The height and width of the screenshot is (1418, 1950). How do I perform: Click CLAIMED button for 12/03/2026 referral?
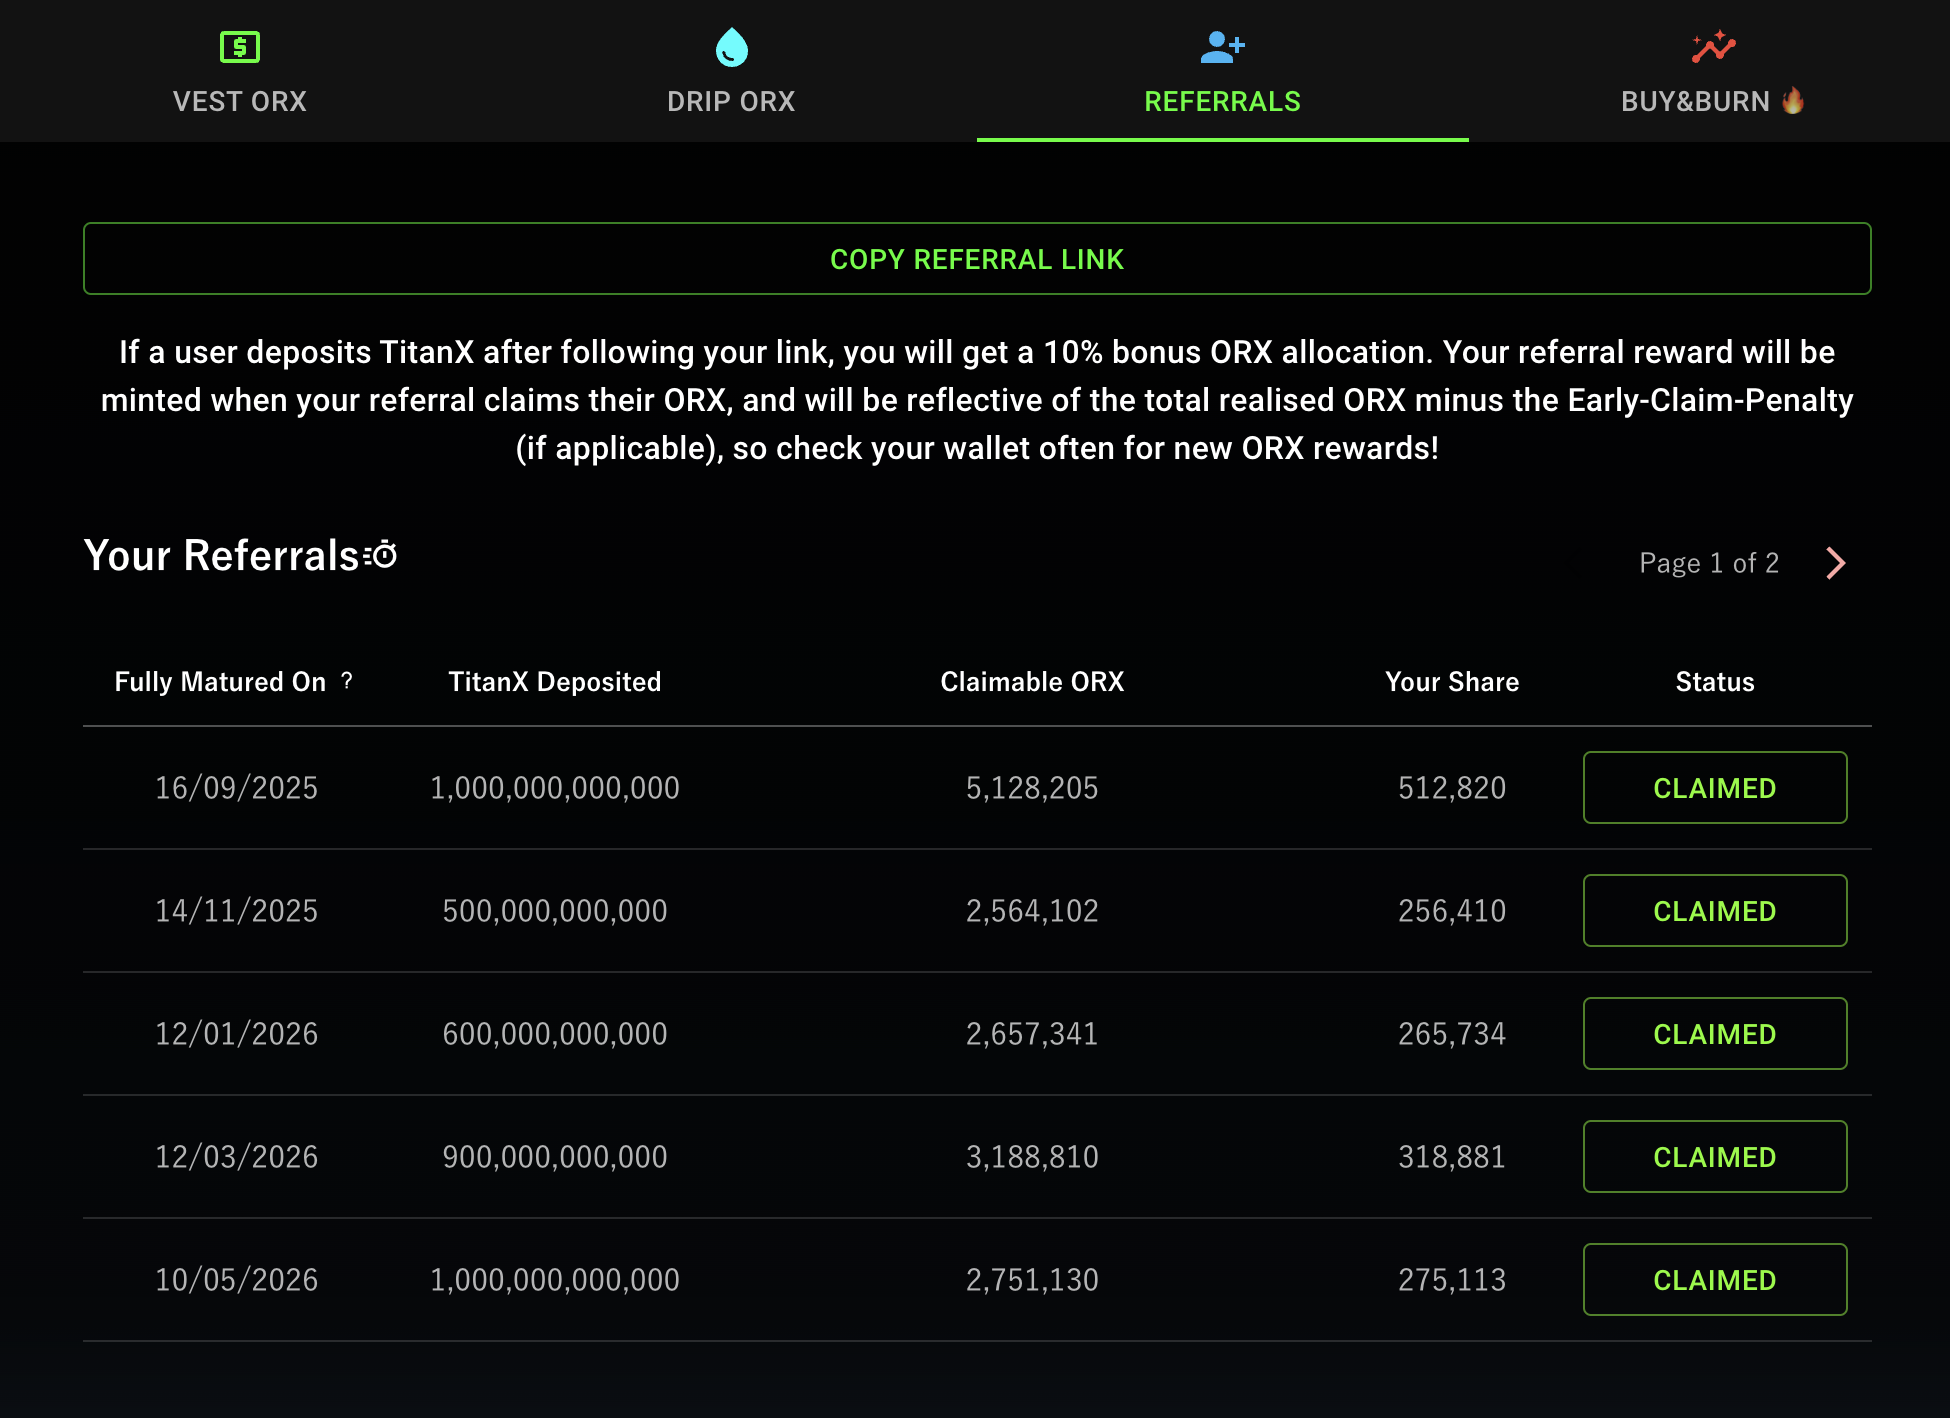coord(1714,1157)
